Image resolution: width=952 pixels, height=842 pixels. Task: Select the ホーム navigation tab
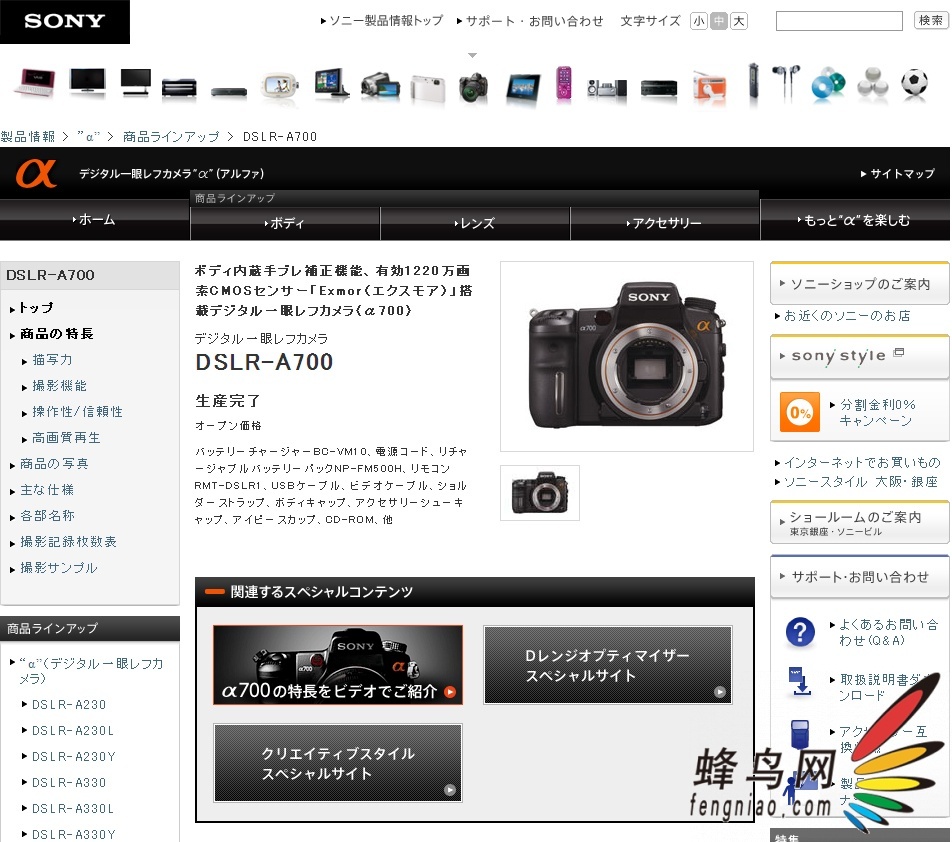[94, 220]
